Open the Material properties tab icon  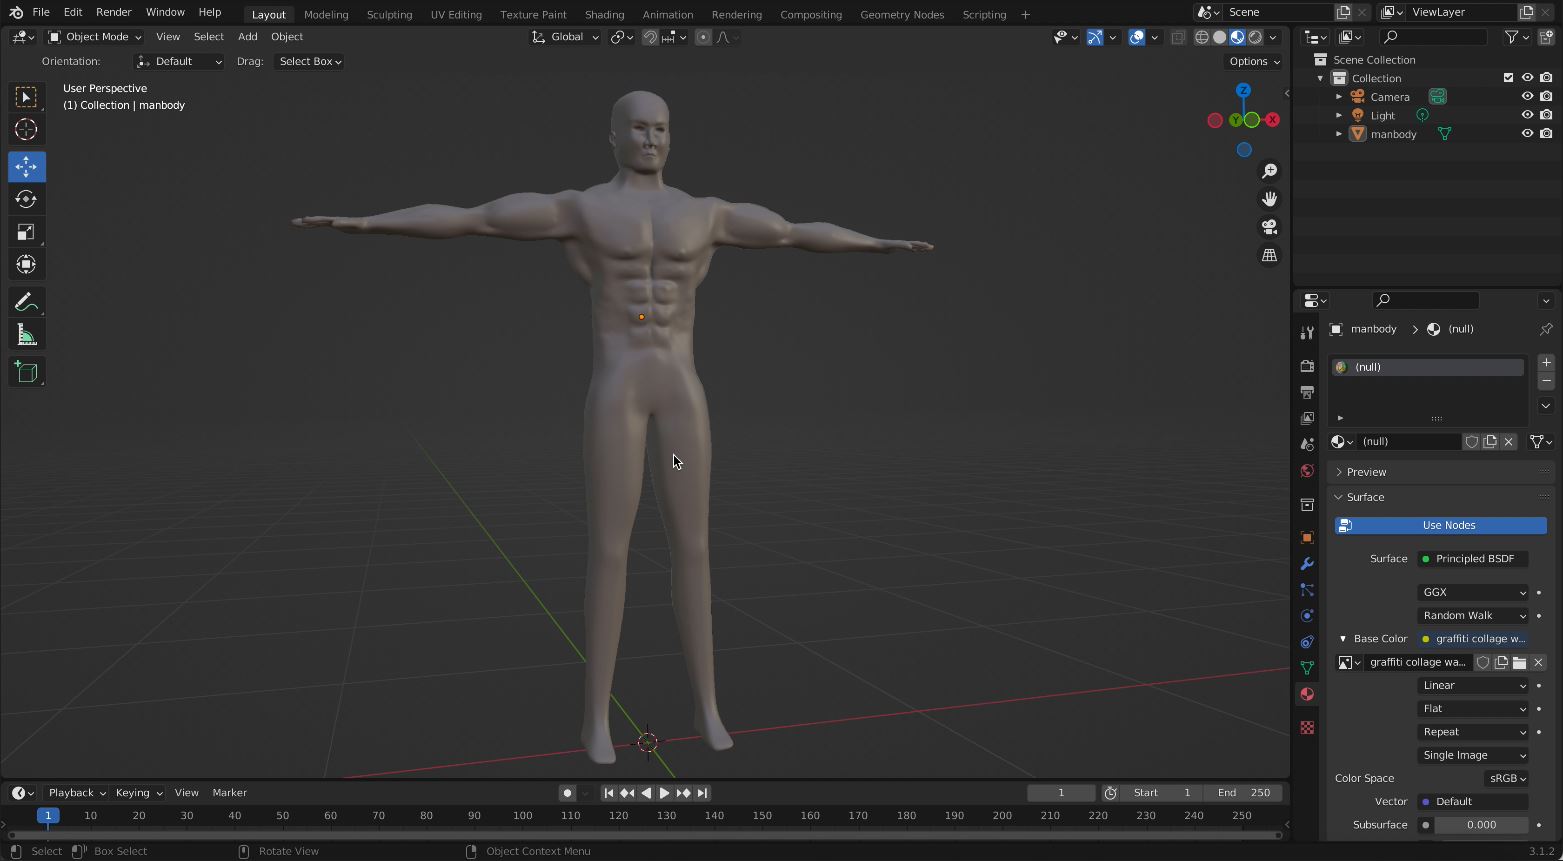click(x=1307, y=694)
